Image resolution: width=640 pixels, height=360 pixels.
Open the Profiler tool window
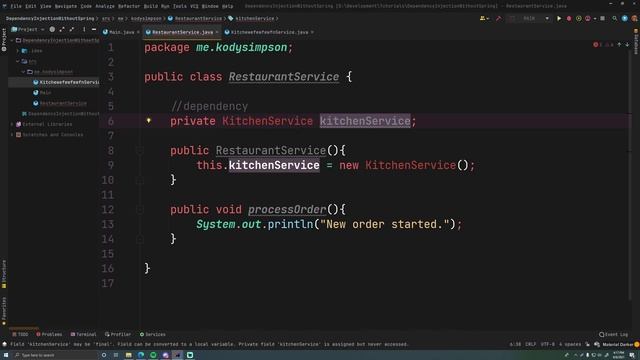pyautogui.click(x=118, y=335)
